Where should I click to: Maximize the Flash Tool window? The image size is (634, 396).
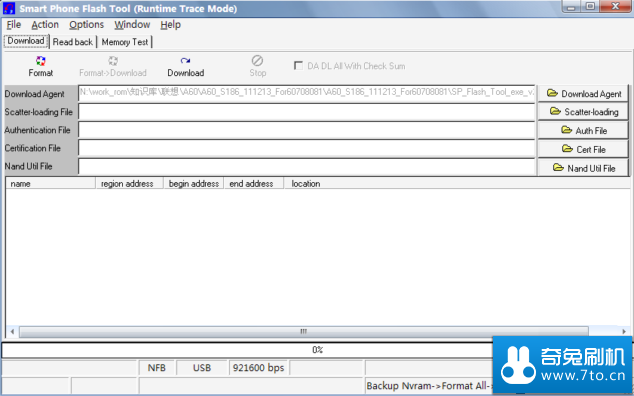coord(590,7)
